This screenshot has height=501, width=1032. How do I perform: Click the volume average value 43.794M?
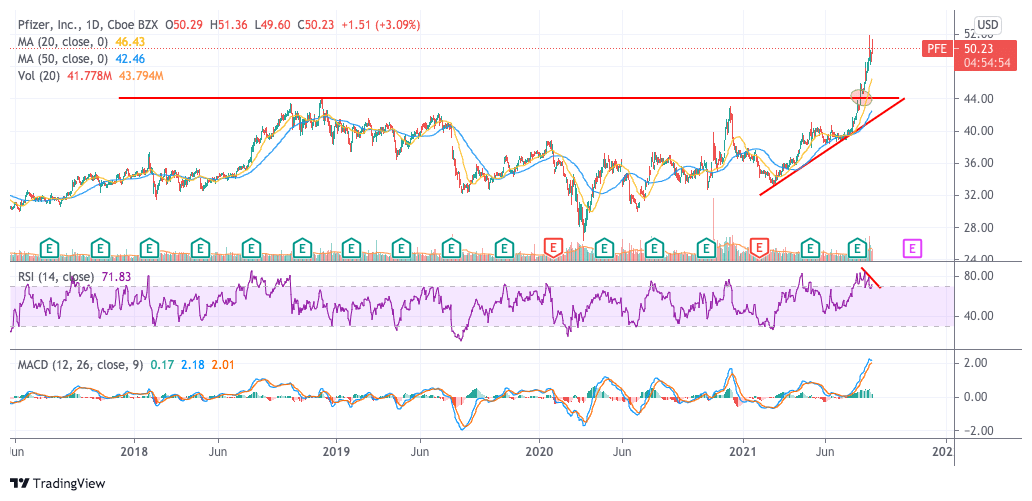(x=140, y=76)
